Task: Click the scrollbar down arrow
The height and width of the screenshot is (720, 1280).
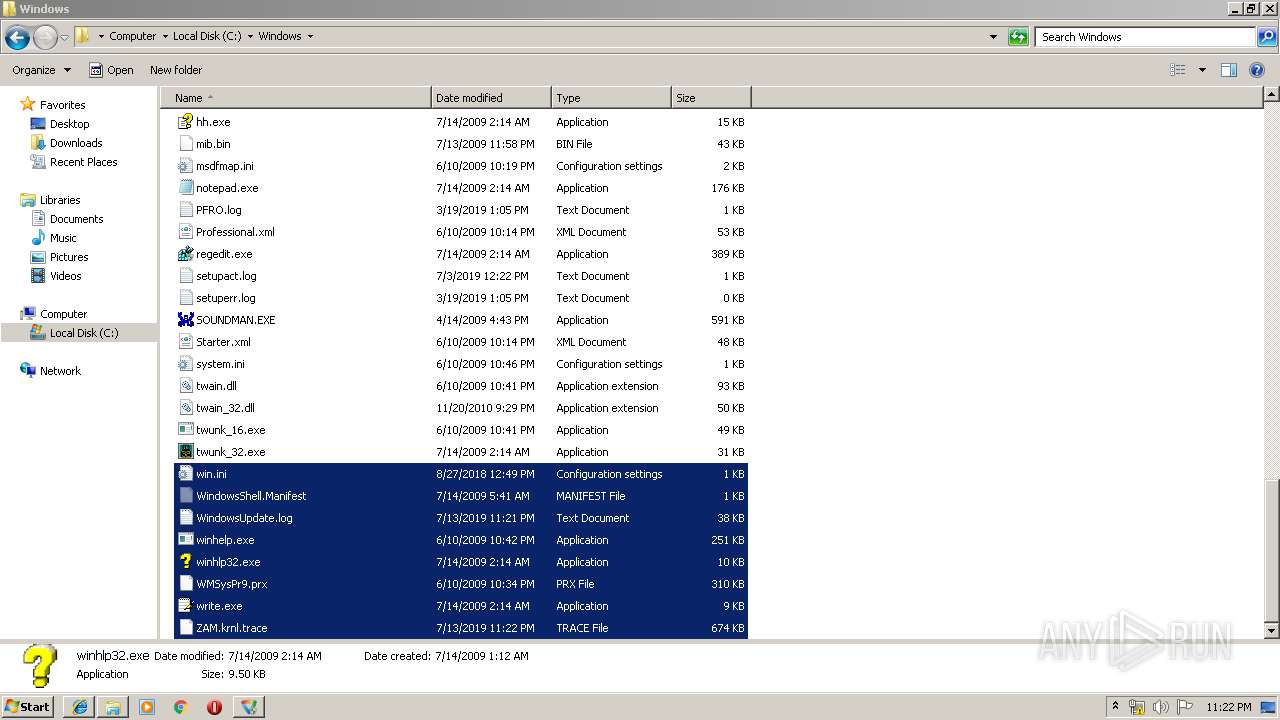Action: (1272, 631)
